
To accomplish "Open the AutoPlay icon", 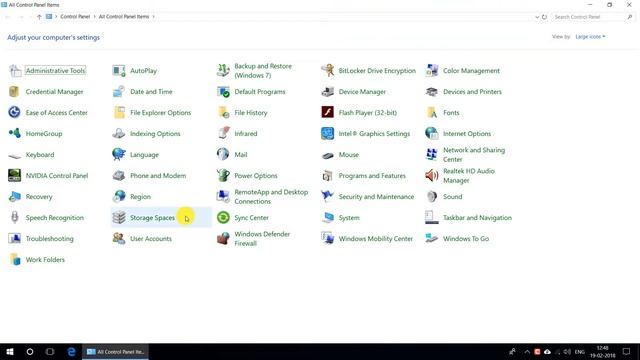I will tap(119, 71).
